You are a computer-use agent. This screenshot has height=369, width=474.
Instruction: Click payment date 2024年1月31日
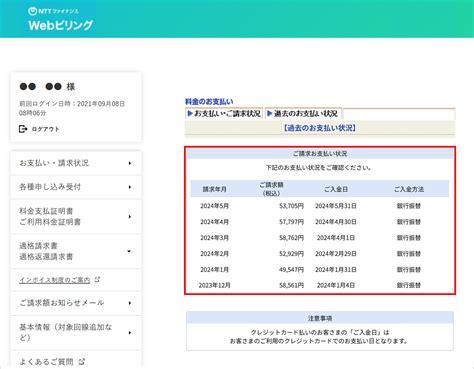336,270
